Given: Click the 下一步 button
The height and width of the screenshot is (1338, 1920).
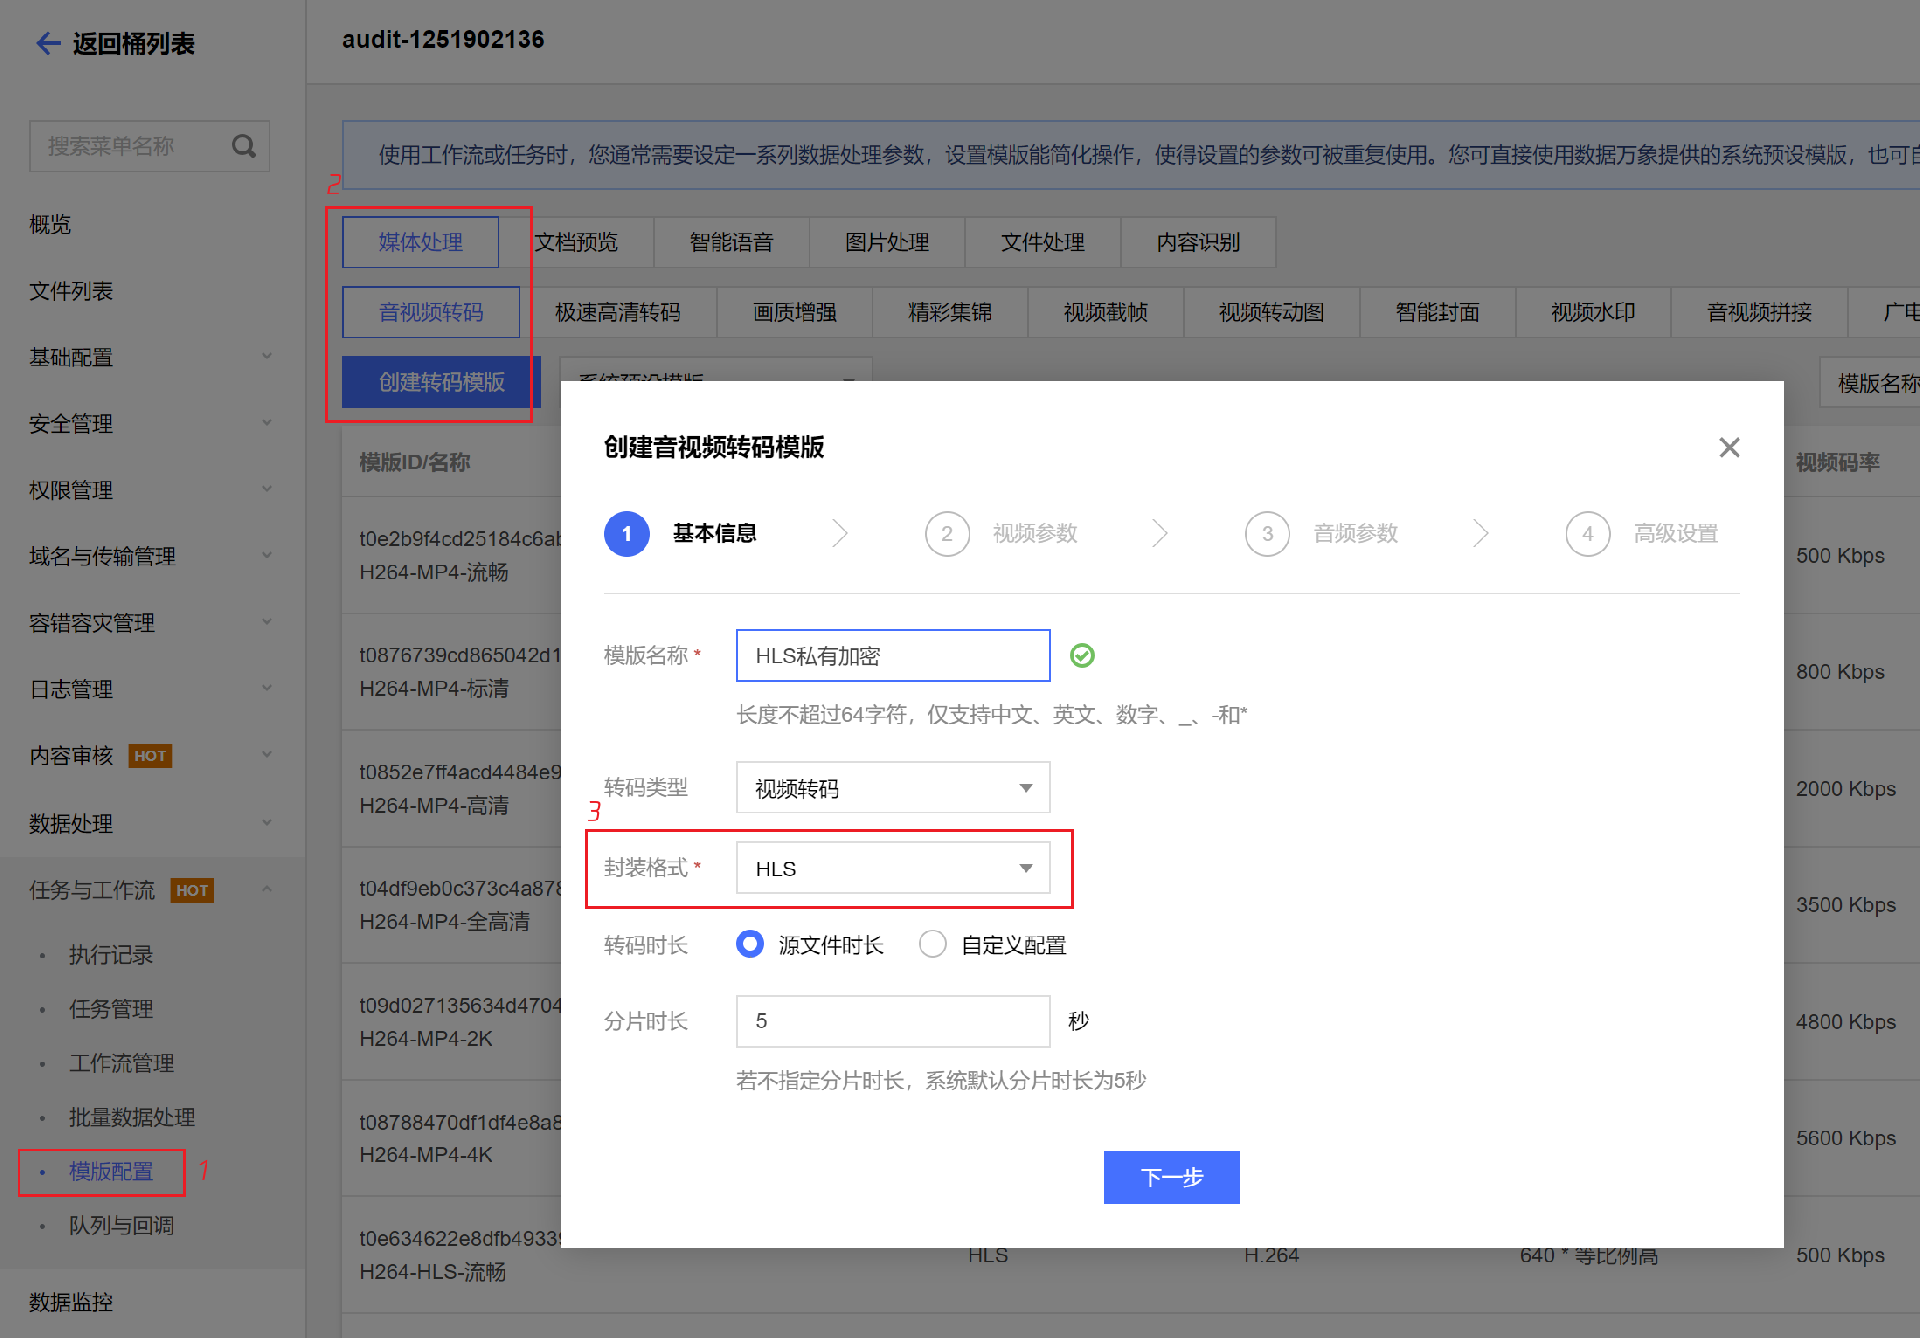Looking at the screenshot, I should pos(1171,1177).
